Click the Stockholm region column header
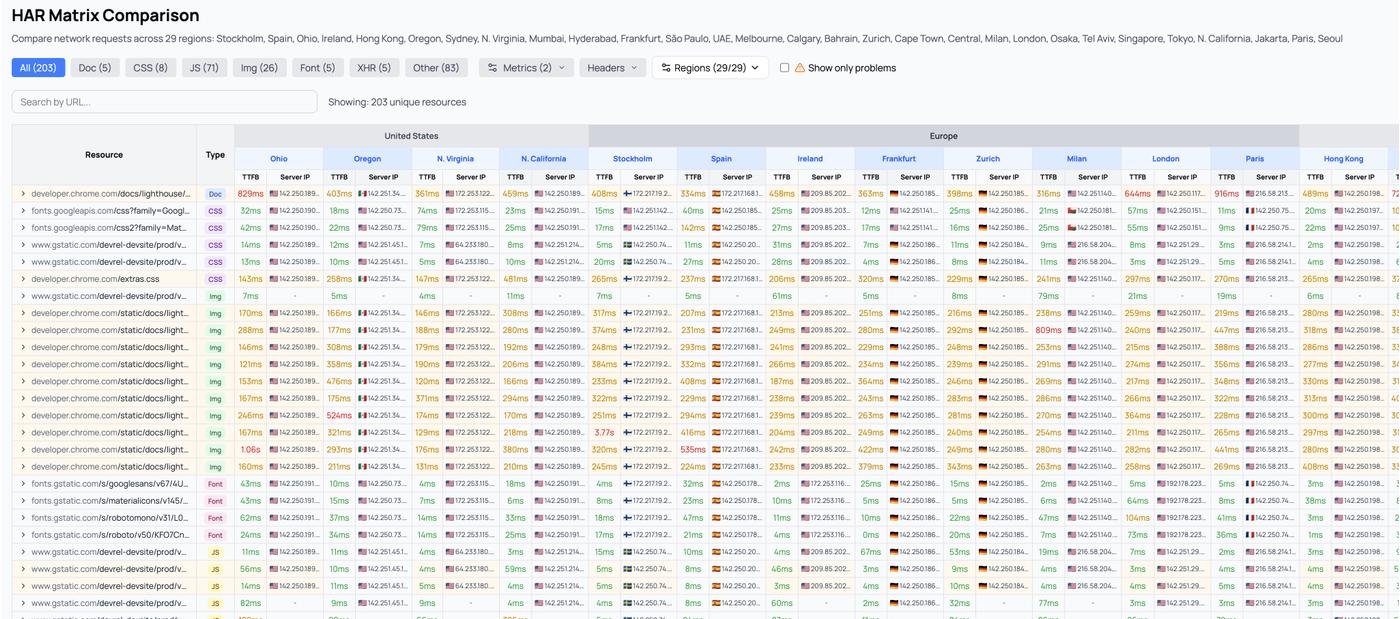 (x=632, y=159)
